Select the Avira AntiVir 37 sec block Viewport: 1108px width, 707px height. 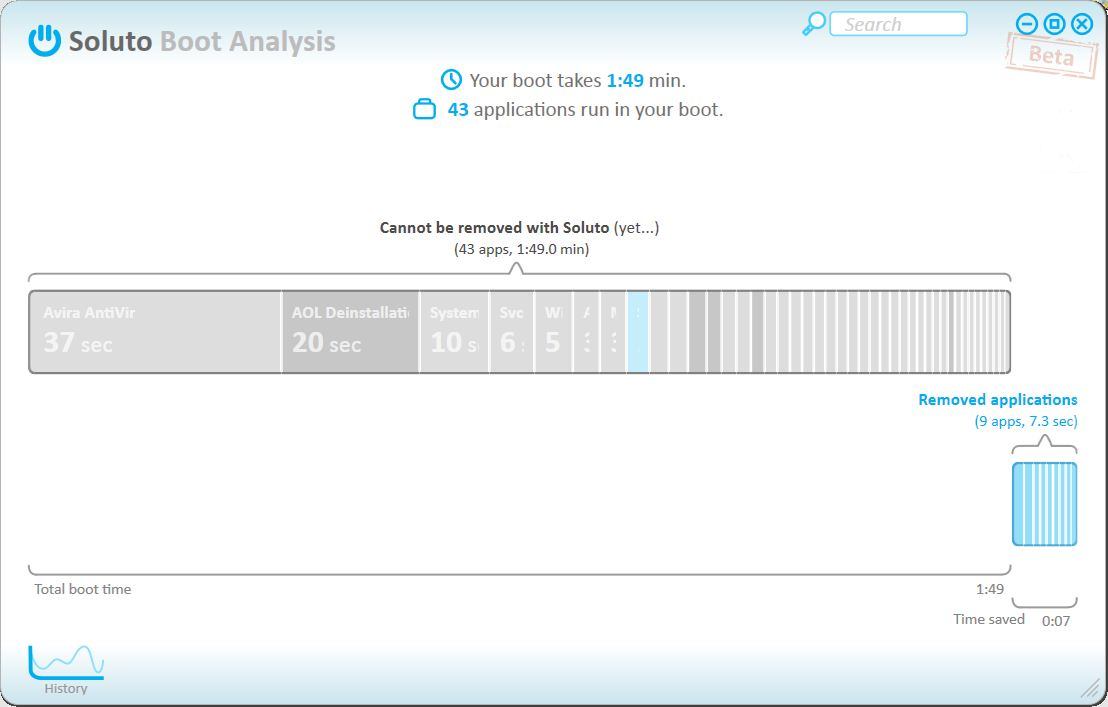tap(155, 332)
